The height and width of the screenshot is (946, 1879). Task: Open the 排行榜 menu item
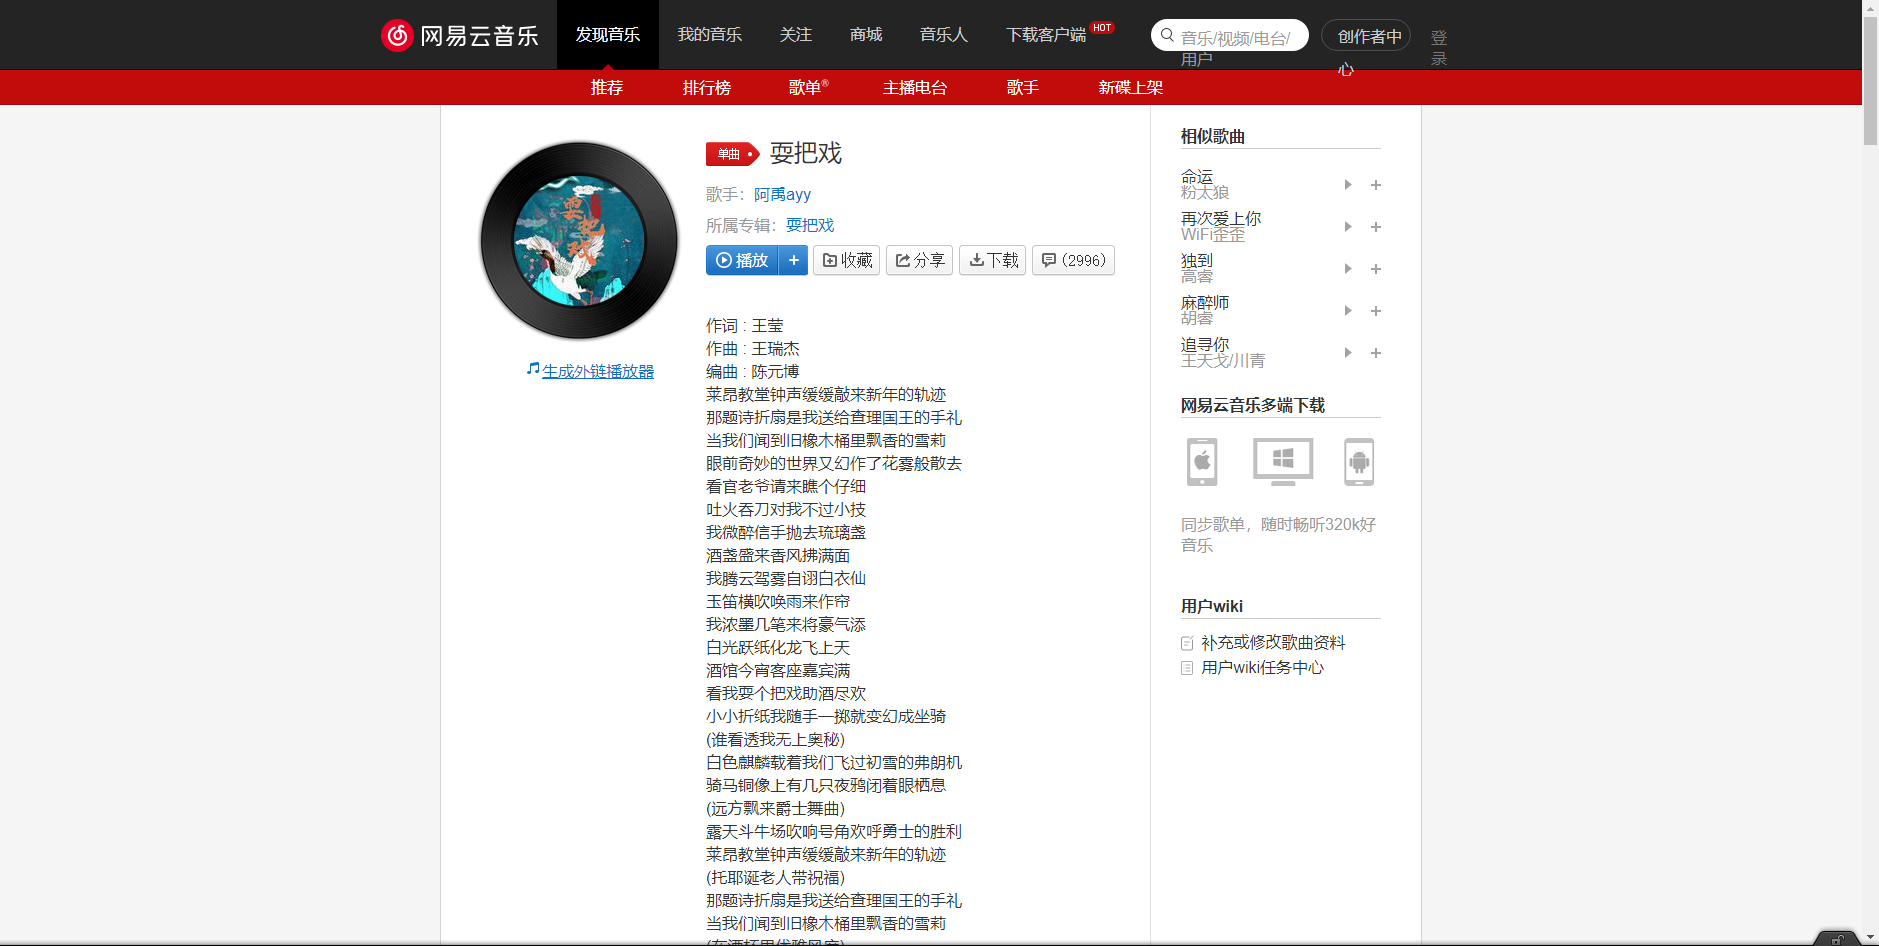point(707,87)
